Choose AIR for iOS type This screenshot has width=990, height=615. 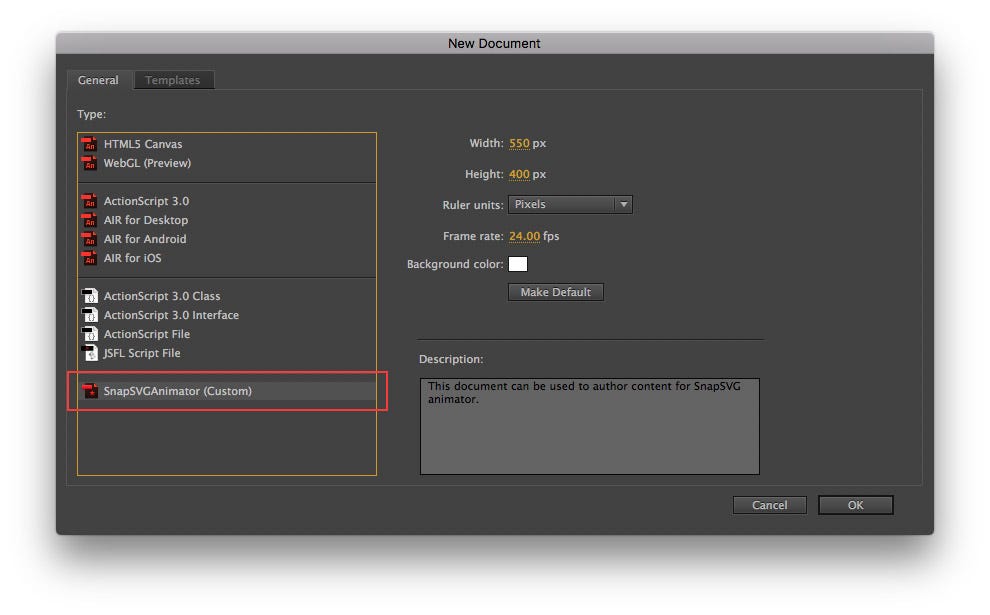coord(227,258)
